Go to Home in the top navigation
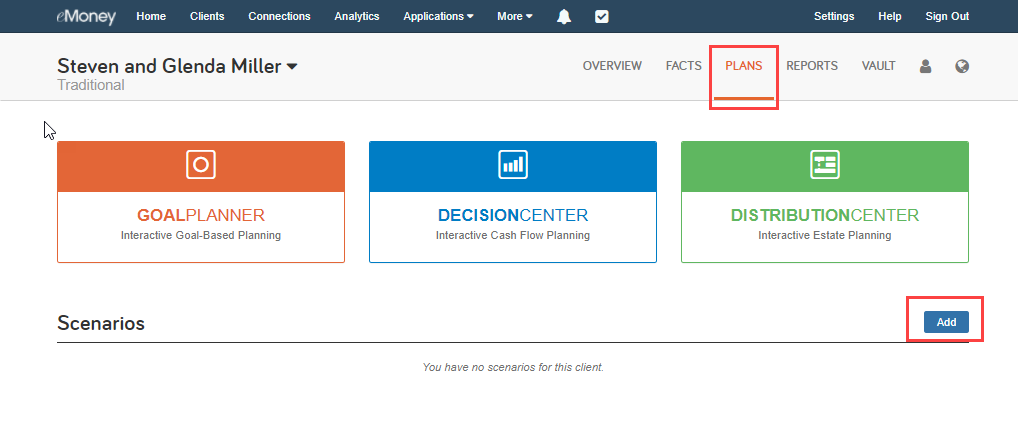The height and width of the screenshot is (428, 1018). click(151, 16)
